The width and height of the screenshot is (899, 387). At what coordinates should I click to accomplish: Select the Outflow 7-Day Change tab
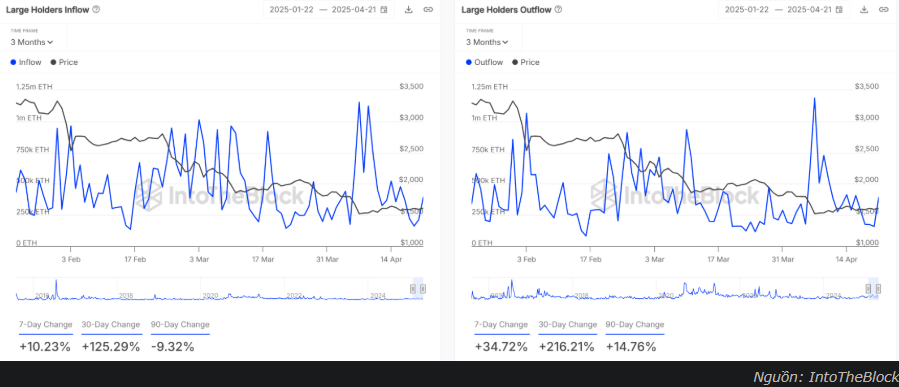(501, 325)
